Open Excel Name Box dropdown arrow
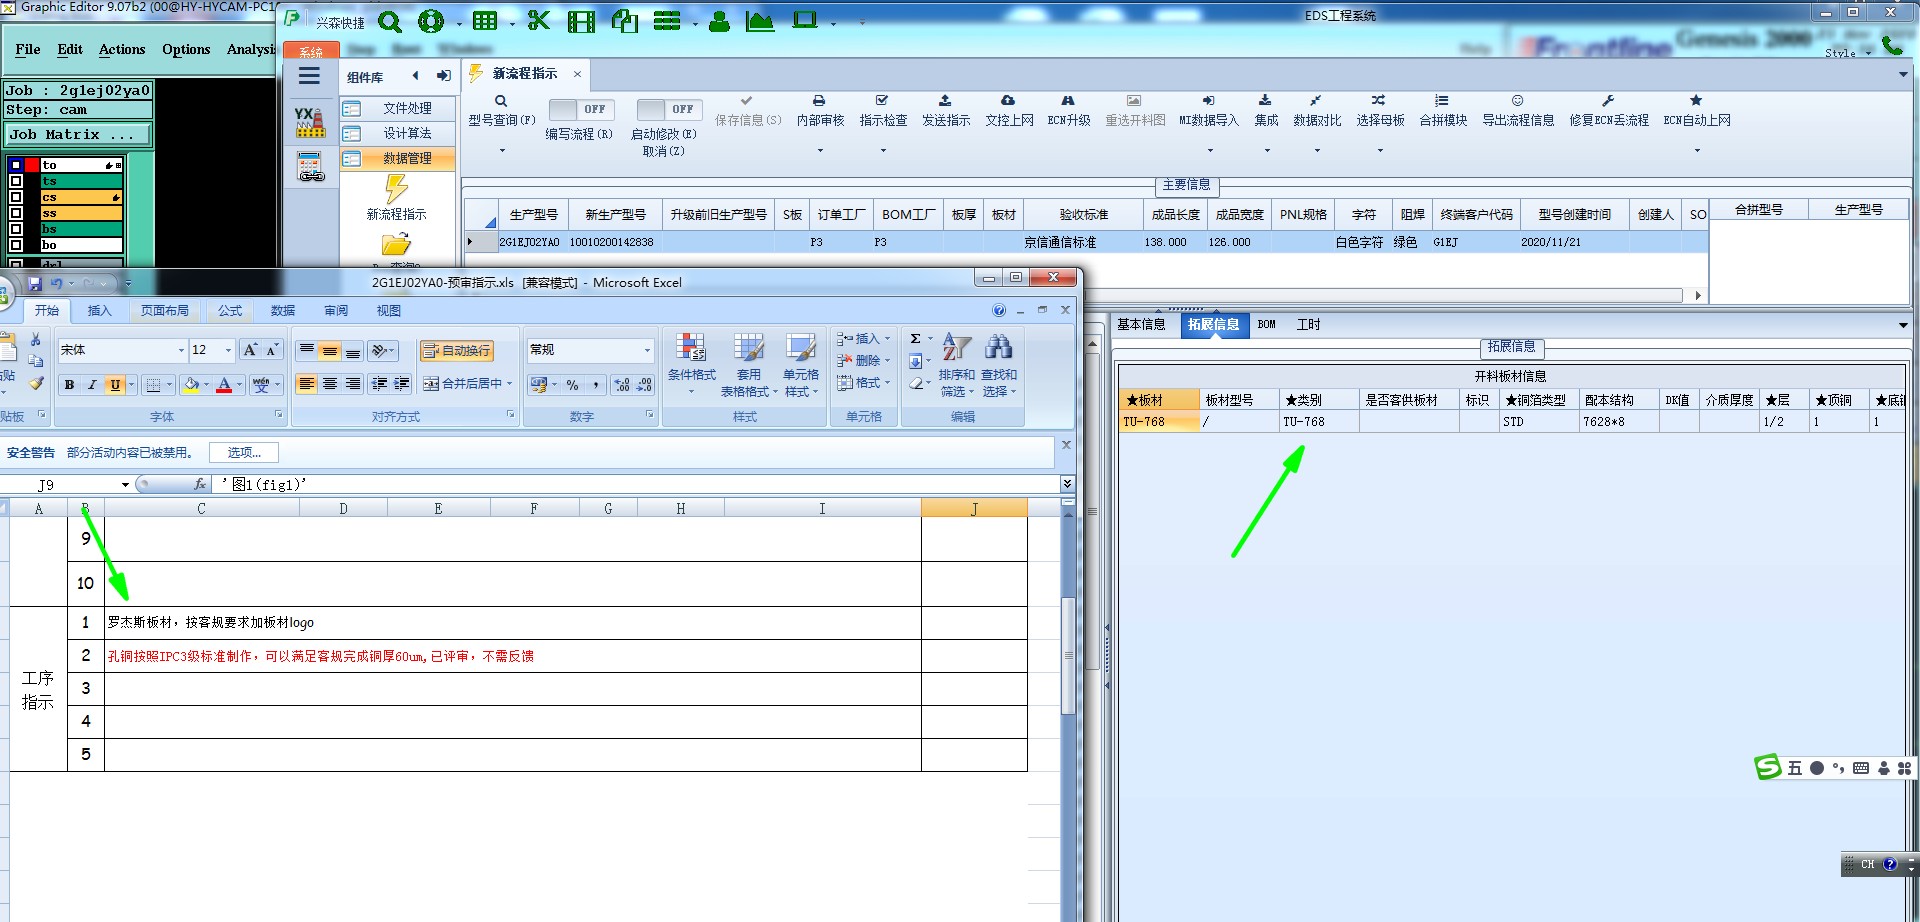This screenshot has height=922, width=1920. click(125, 485)
